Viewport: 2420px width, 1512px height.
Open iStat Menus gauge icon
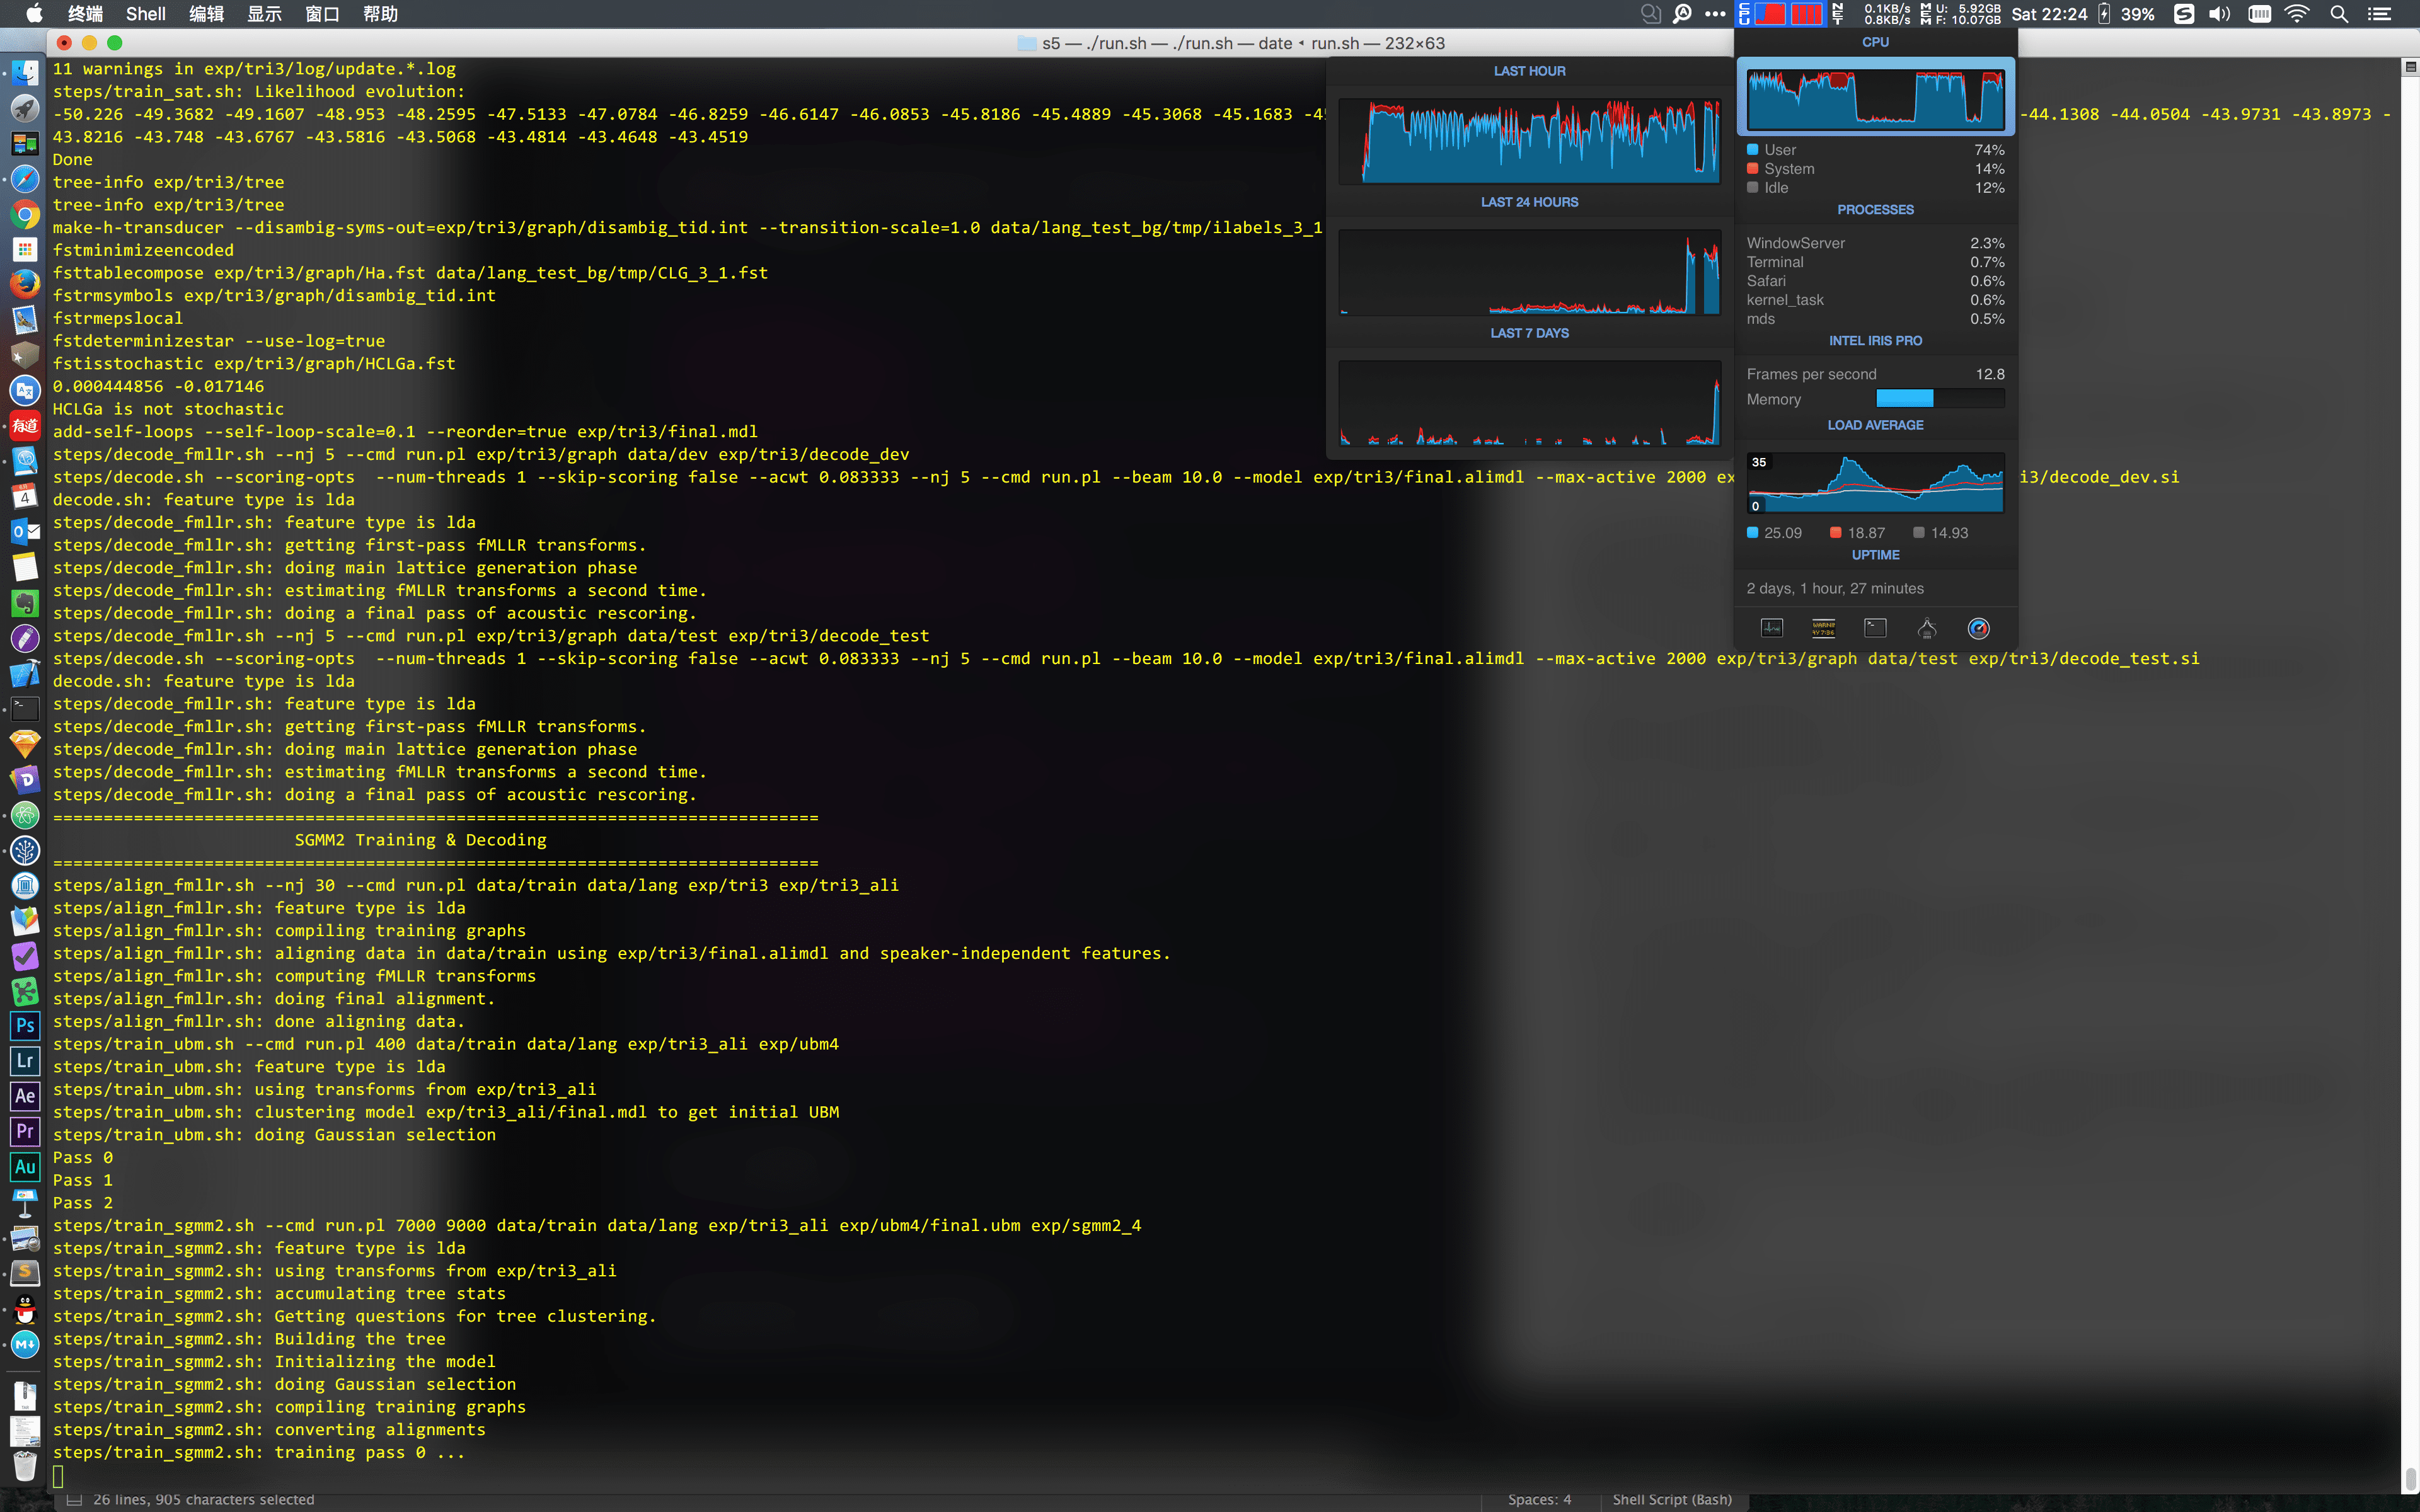1978,628
